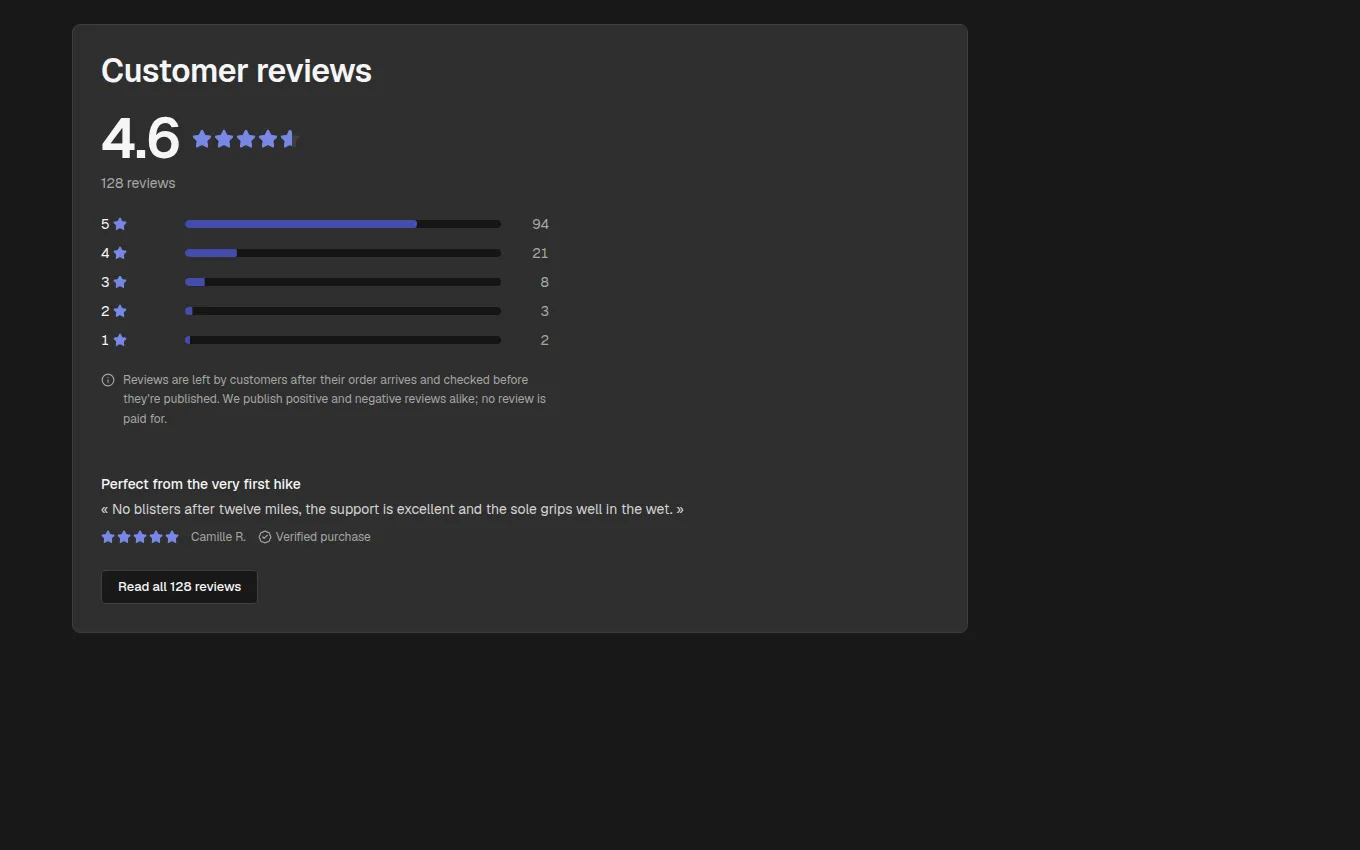
Task: Select the 5-star rating distribution bar
Action: pyautogui.click(x=343, y=224)
